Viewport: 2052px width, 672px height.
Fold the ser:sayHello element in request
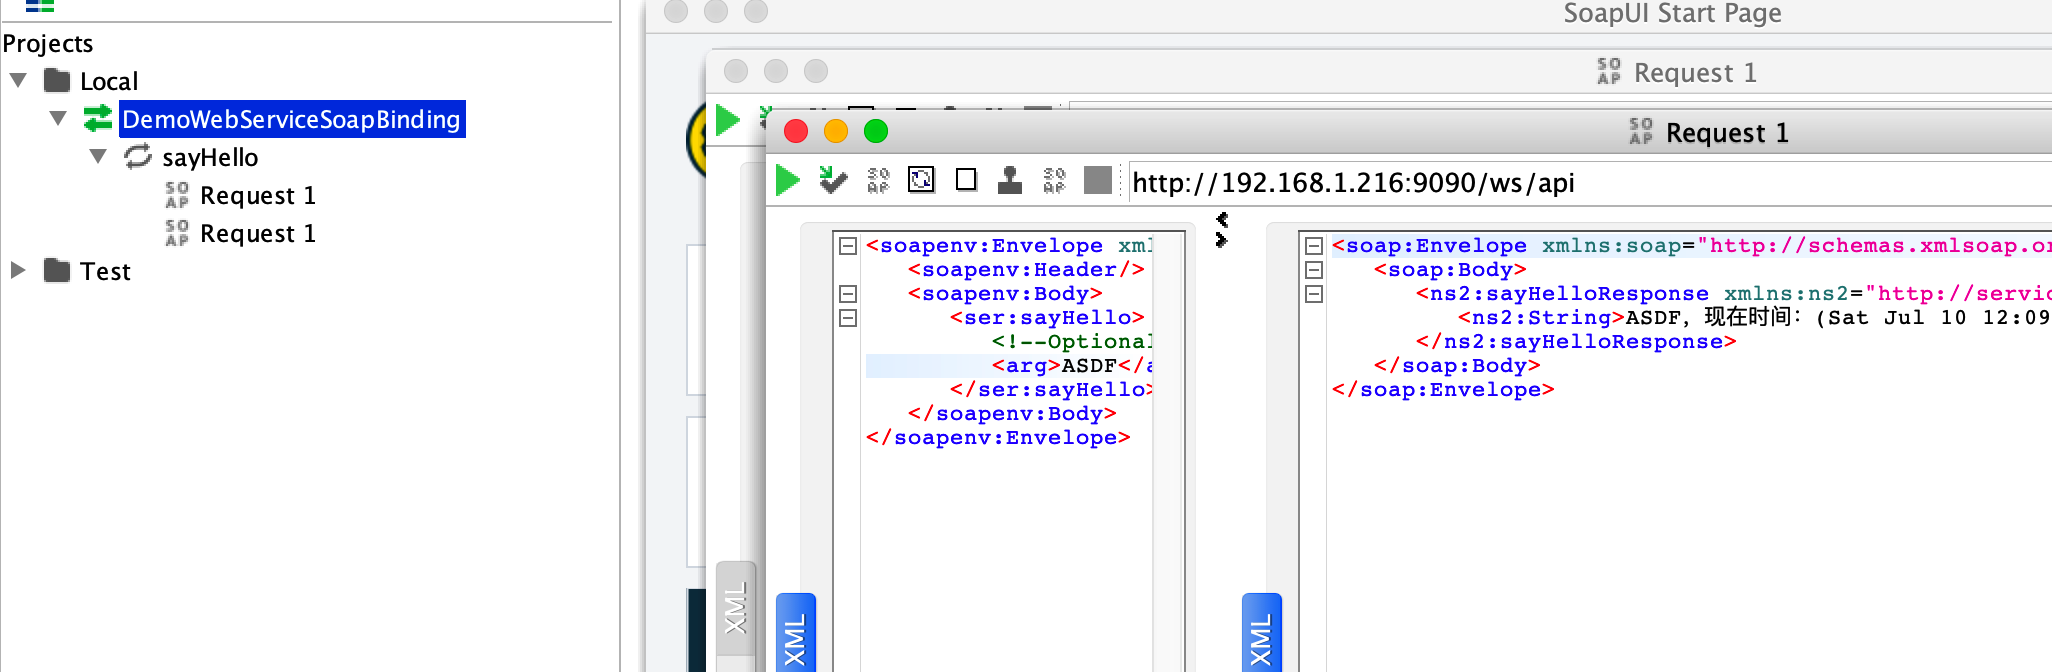(x=848, y=318)
